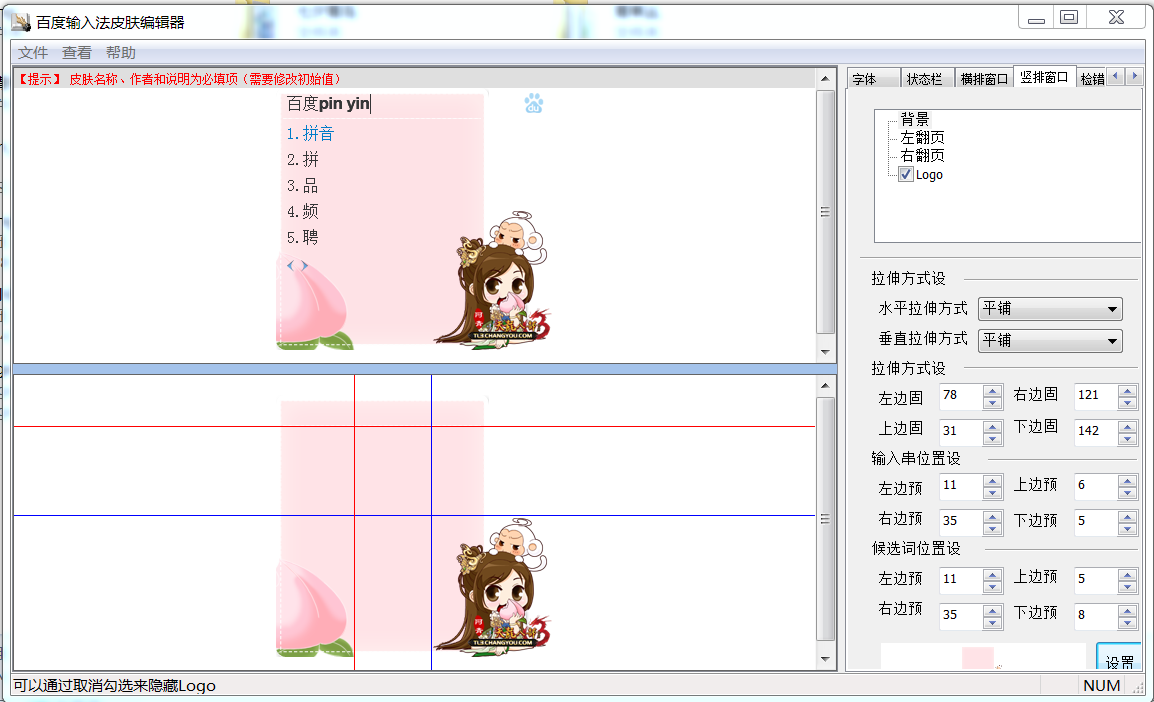
Task: Click the 下边预 field showing 8
Action: point(1096,615)
